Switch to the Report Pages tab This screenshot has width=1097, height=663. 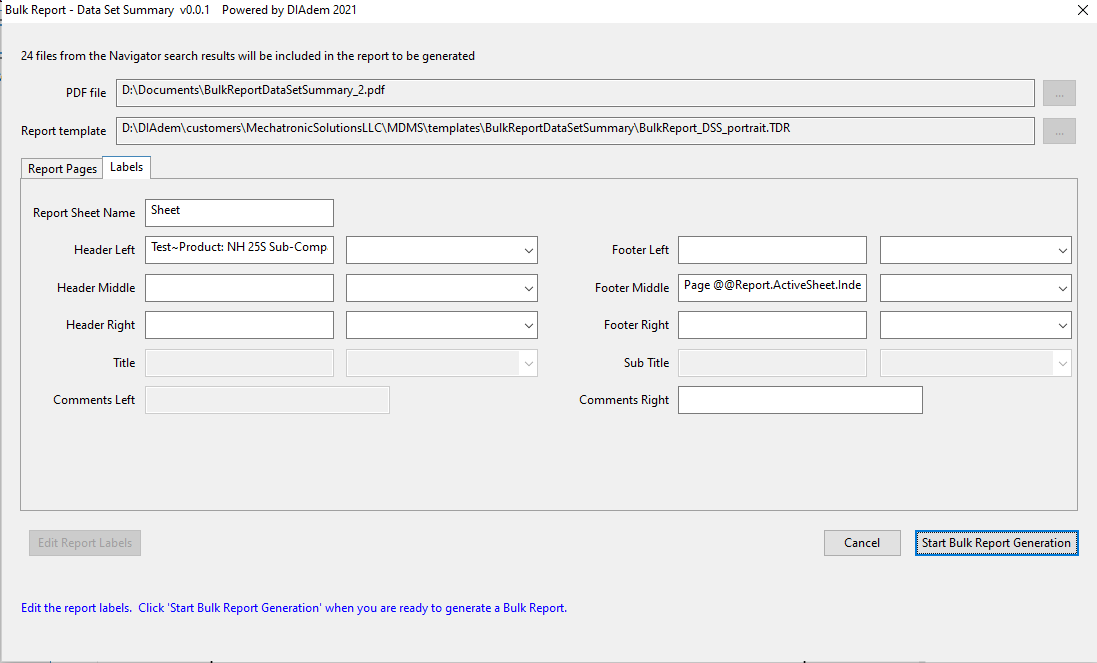62,169
